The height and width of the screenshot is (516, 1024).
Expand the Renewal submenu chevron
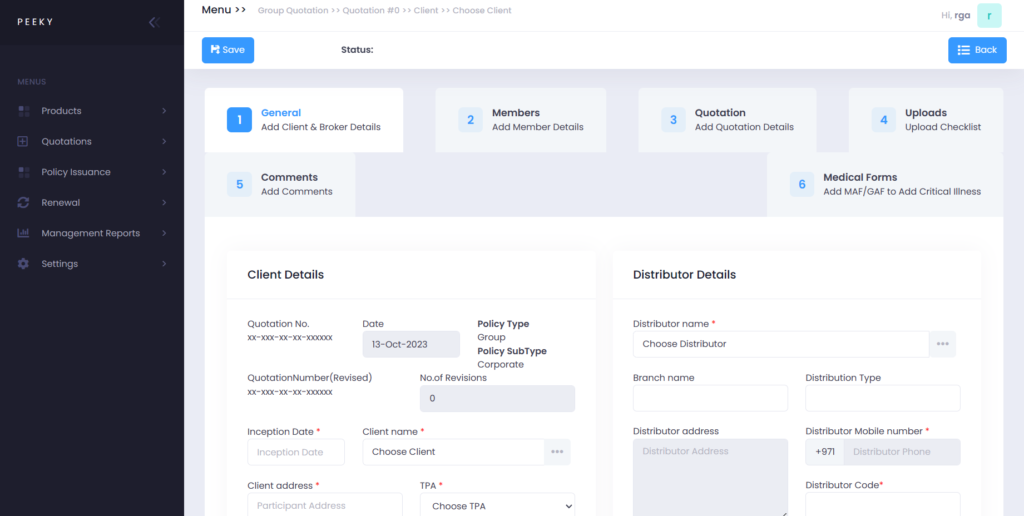click(x=164, y=203)
